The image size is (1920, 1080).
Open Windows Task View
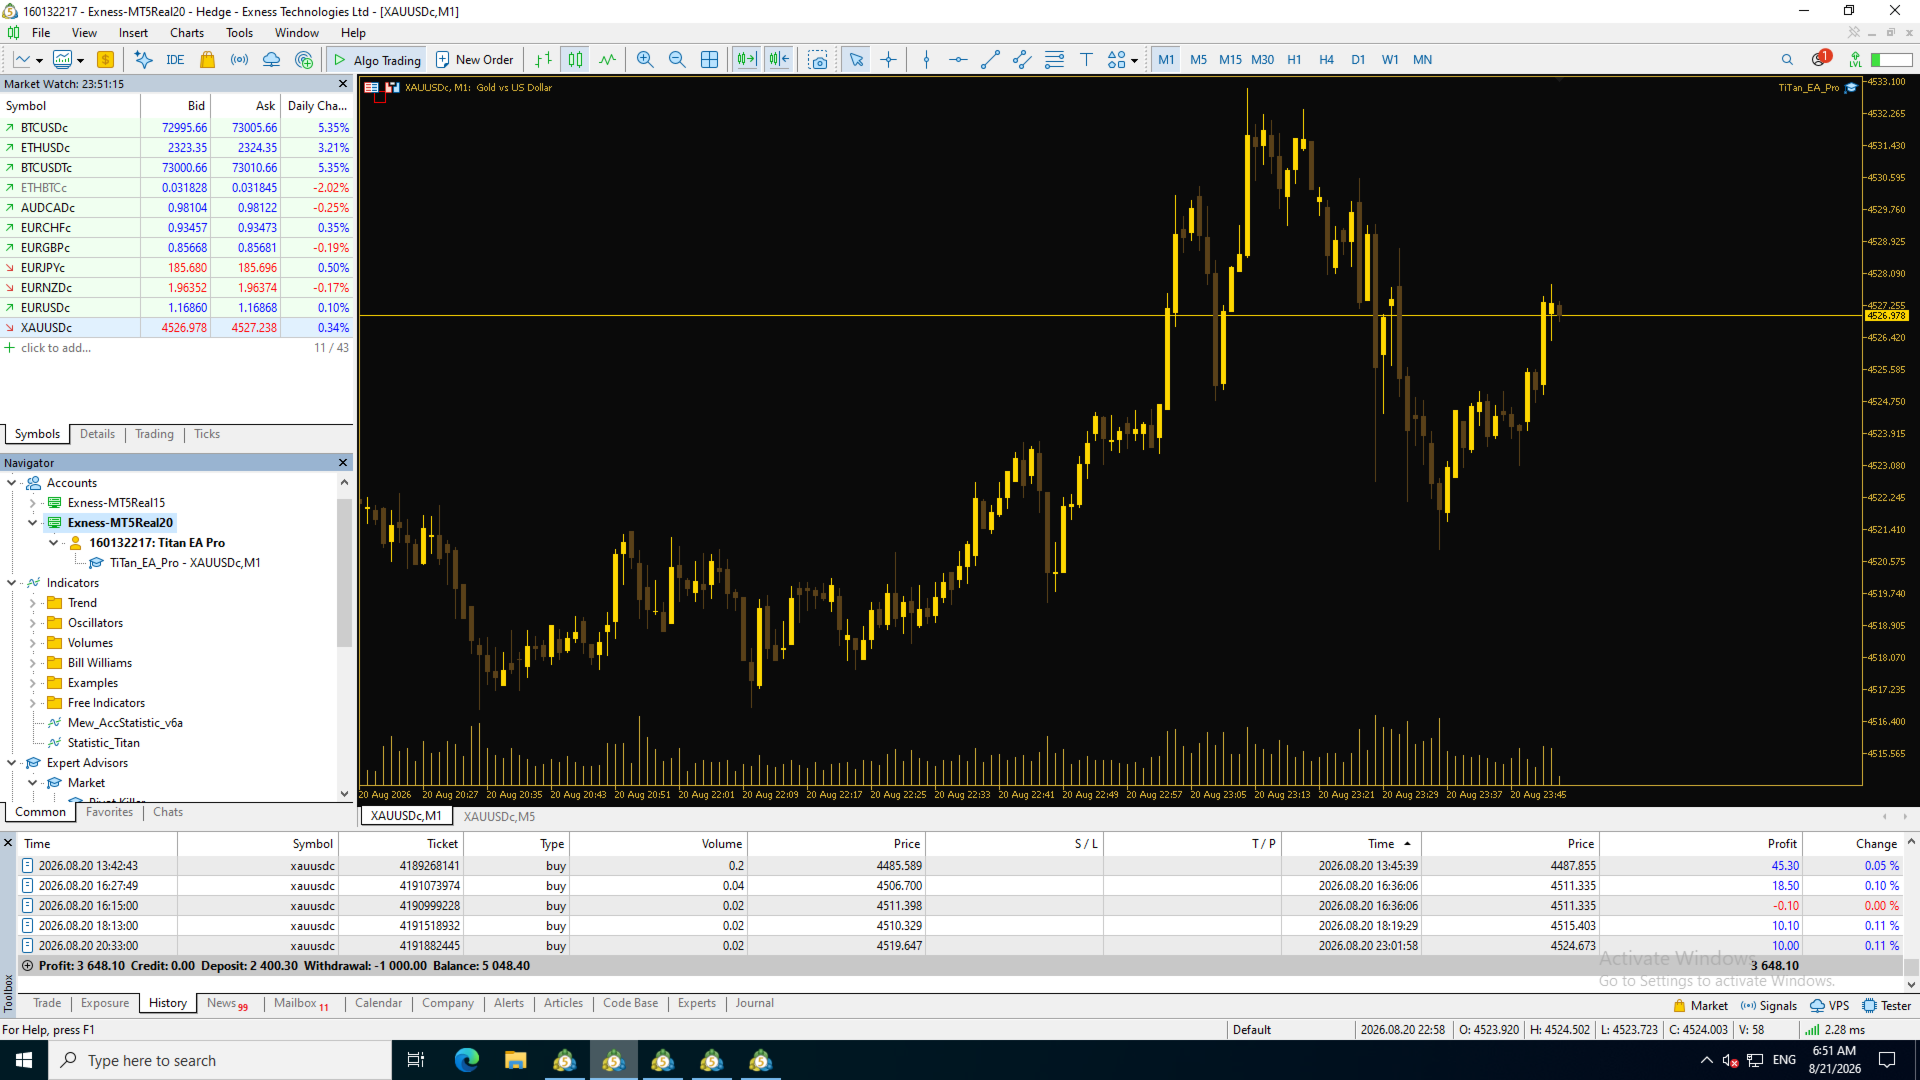click(x=416, y=1060)
